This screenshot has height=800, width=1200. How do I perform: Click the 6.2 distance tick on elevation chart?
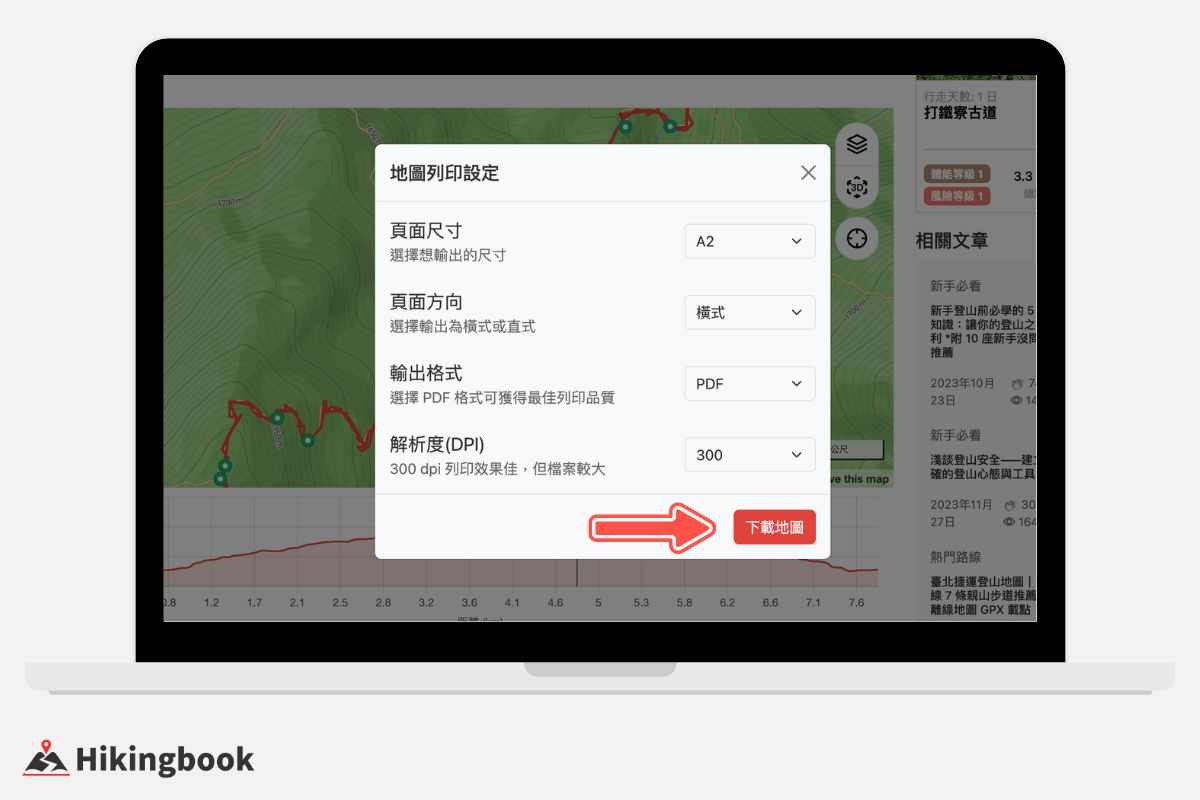[727, 603]
